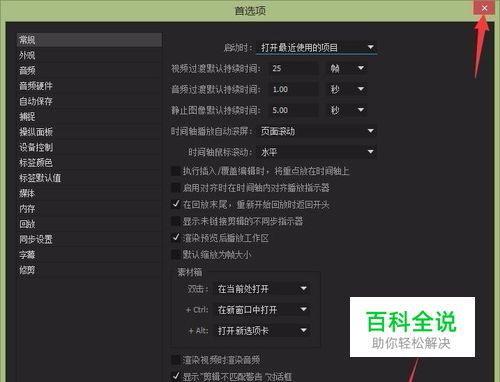Image resolution: width=500 pixels, height=382 pixels.
Task: Select 标签默认值 category
Action: tap(89, 178)
